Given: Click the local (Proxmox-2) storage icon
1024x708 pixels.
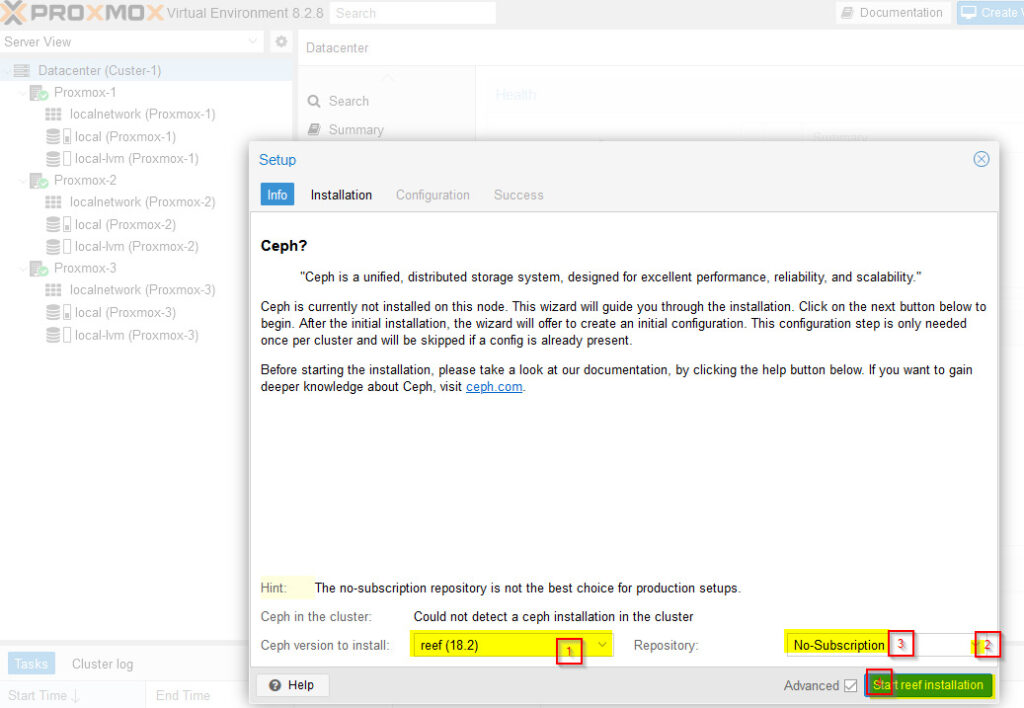Looking at the screenshot, I should (58, 225).
